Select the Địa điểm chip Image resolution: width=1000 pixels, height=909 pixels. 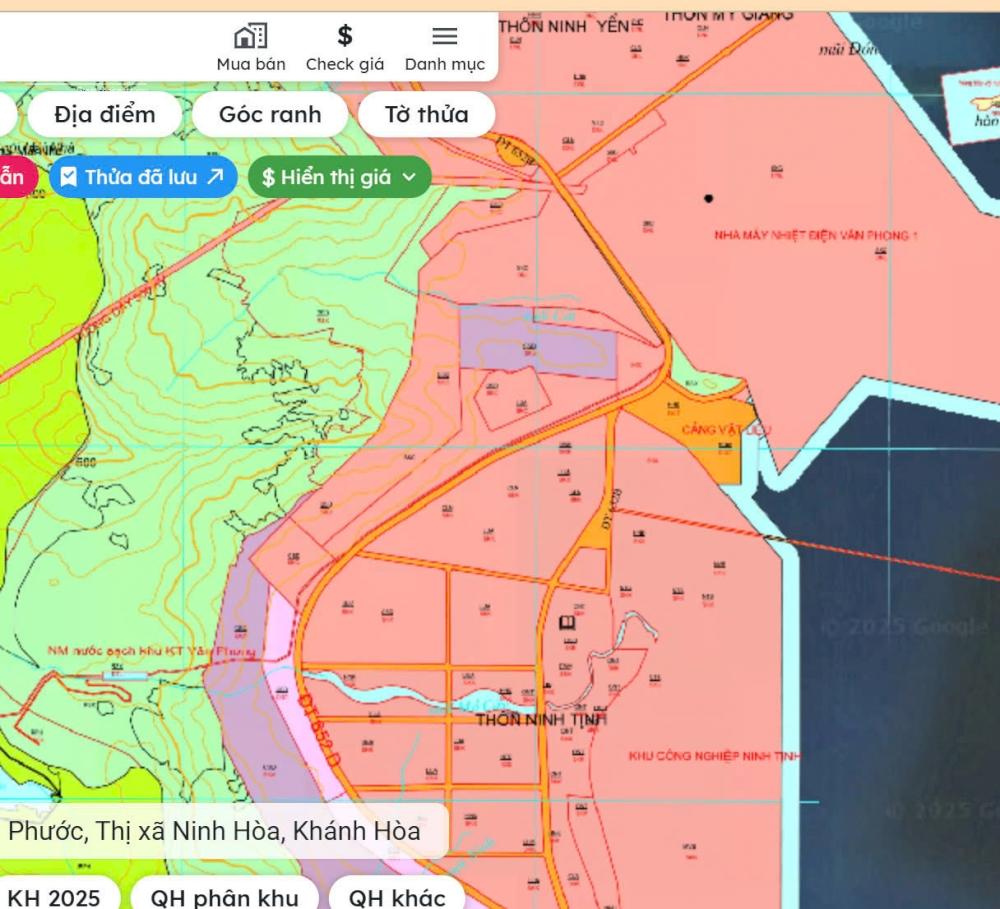point(105,114)
